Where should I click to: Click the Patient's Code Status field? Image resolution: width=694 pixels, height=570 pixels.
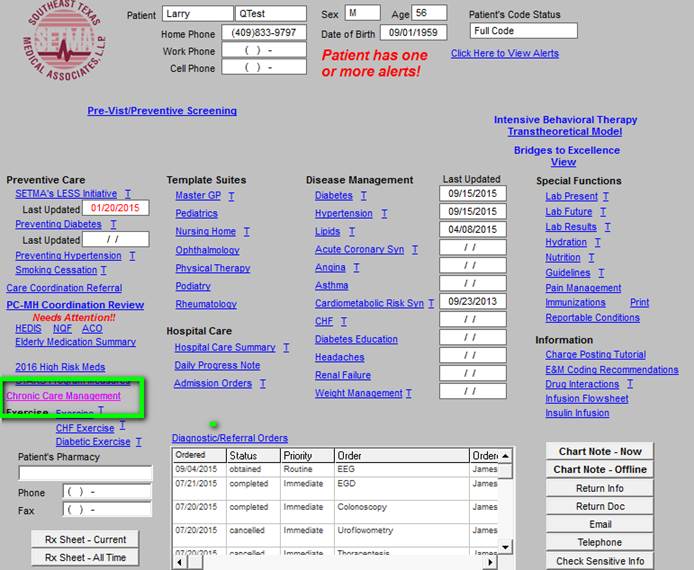[524, 31]
